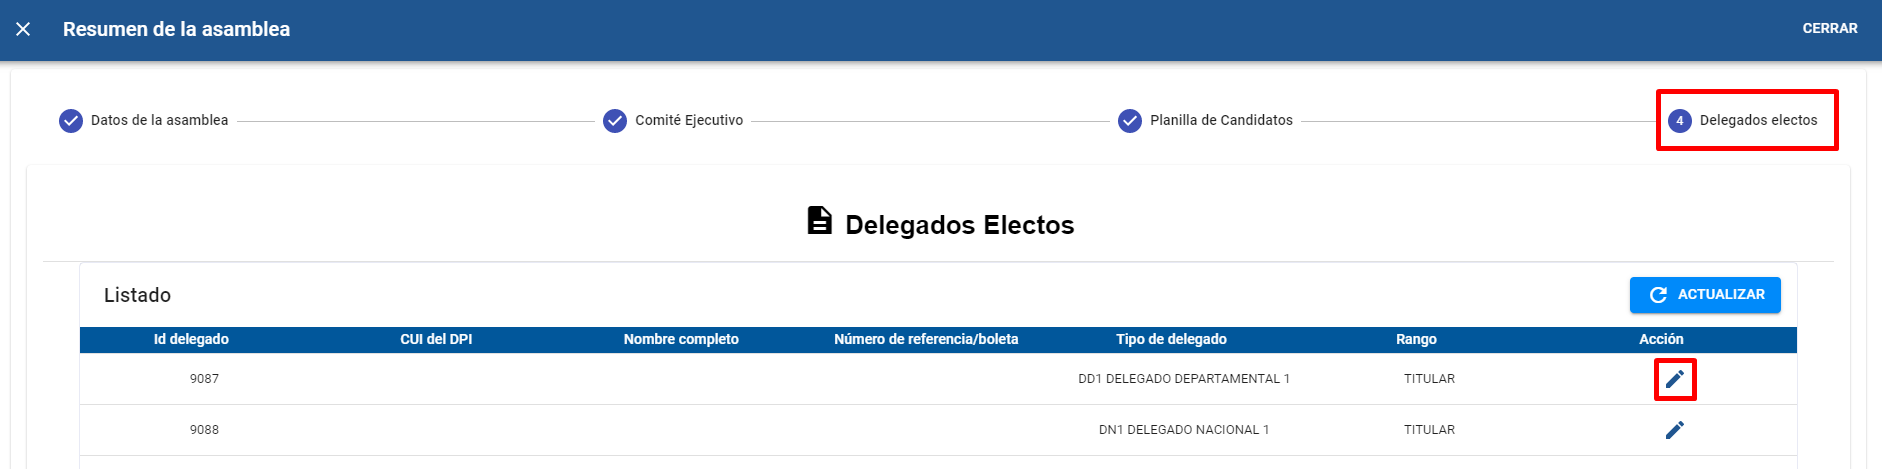Click the ACTUALIZAR button
This screenshot has height=469, width=1882.
pos(1705,295)
